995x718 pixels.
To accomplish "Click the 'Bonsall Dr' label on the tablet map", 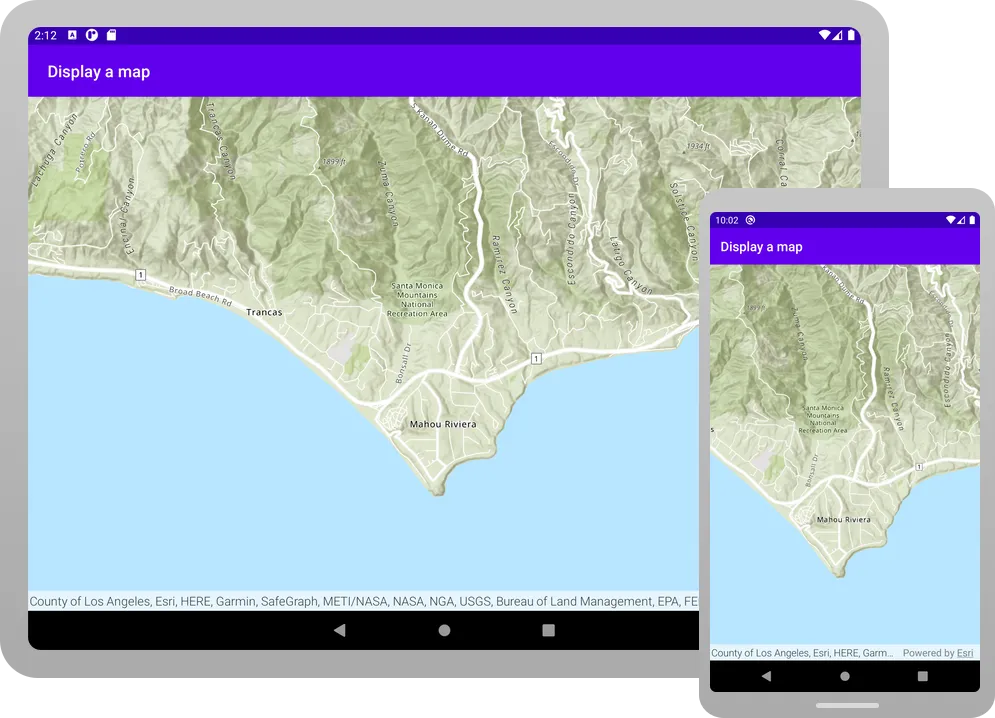I will coord(403,363).
